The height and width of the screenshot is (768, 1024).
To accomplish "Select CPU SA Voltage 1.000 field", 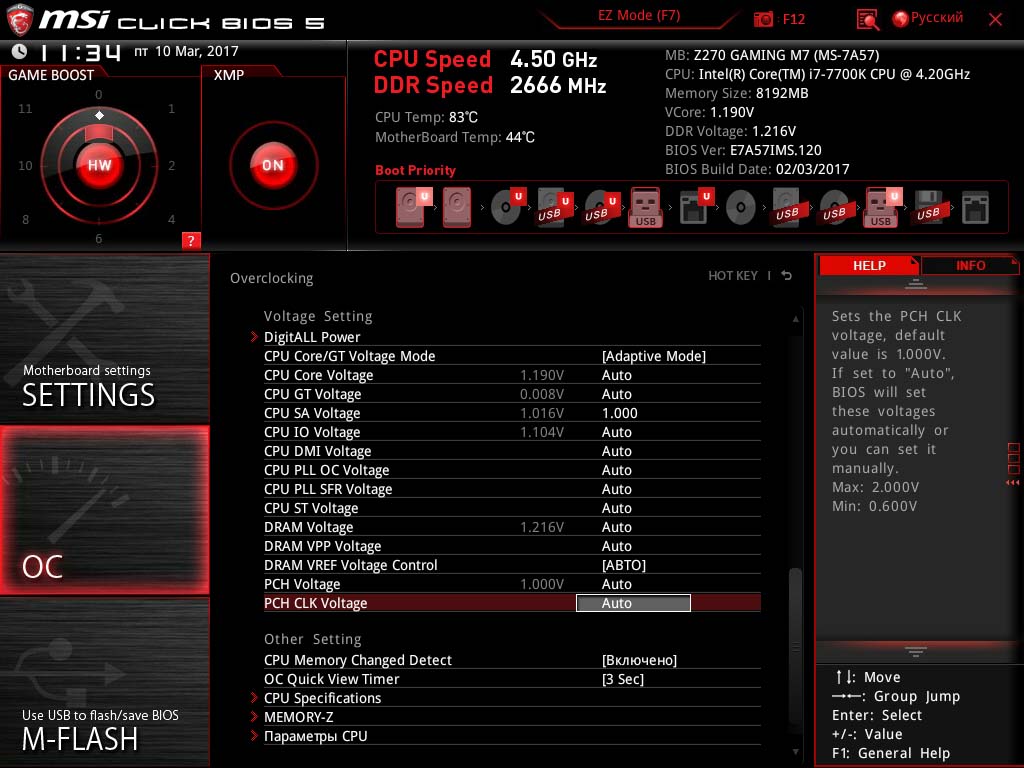I will [619, 413].
